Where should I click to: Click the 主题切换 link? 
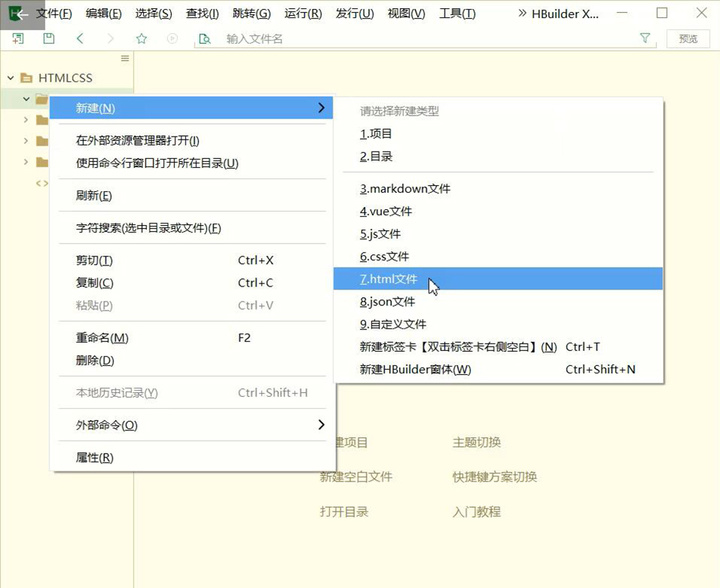[477, 442]
